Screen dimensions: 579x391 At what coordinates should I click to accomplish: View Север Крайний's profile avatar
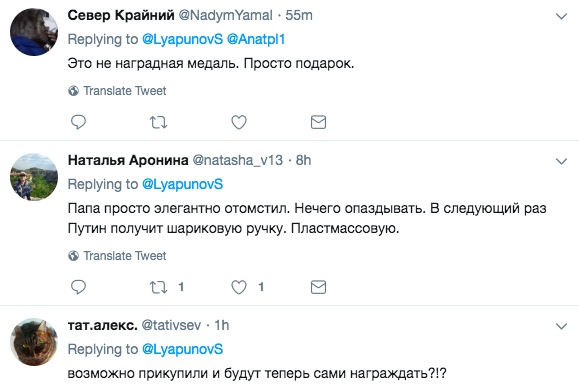coord(34,32)
